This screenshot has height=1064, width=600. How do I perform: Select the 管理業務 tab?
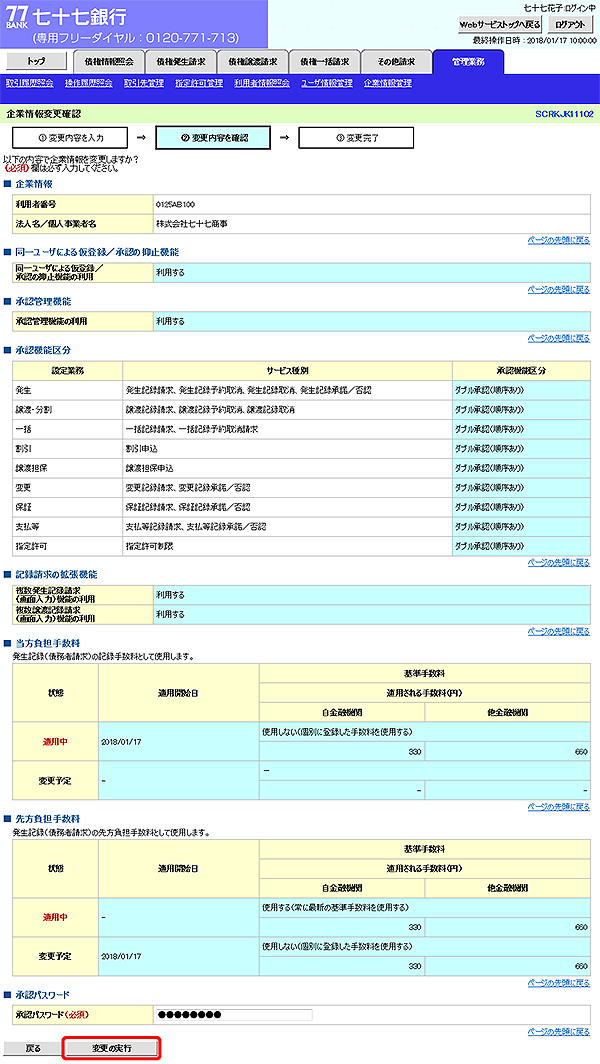click(468, 62)
